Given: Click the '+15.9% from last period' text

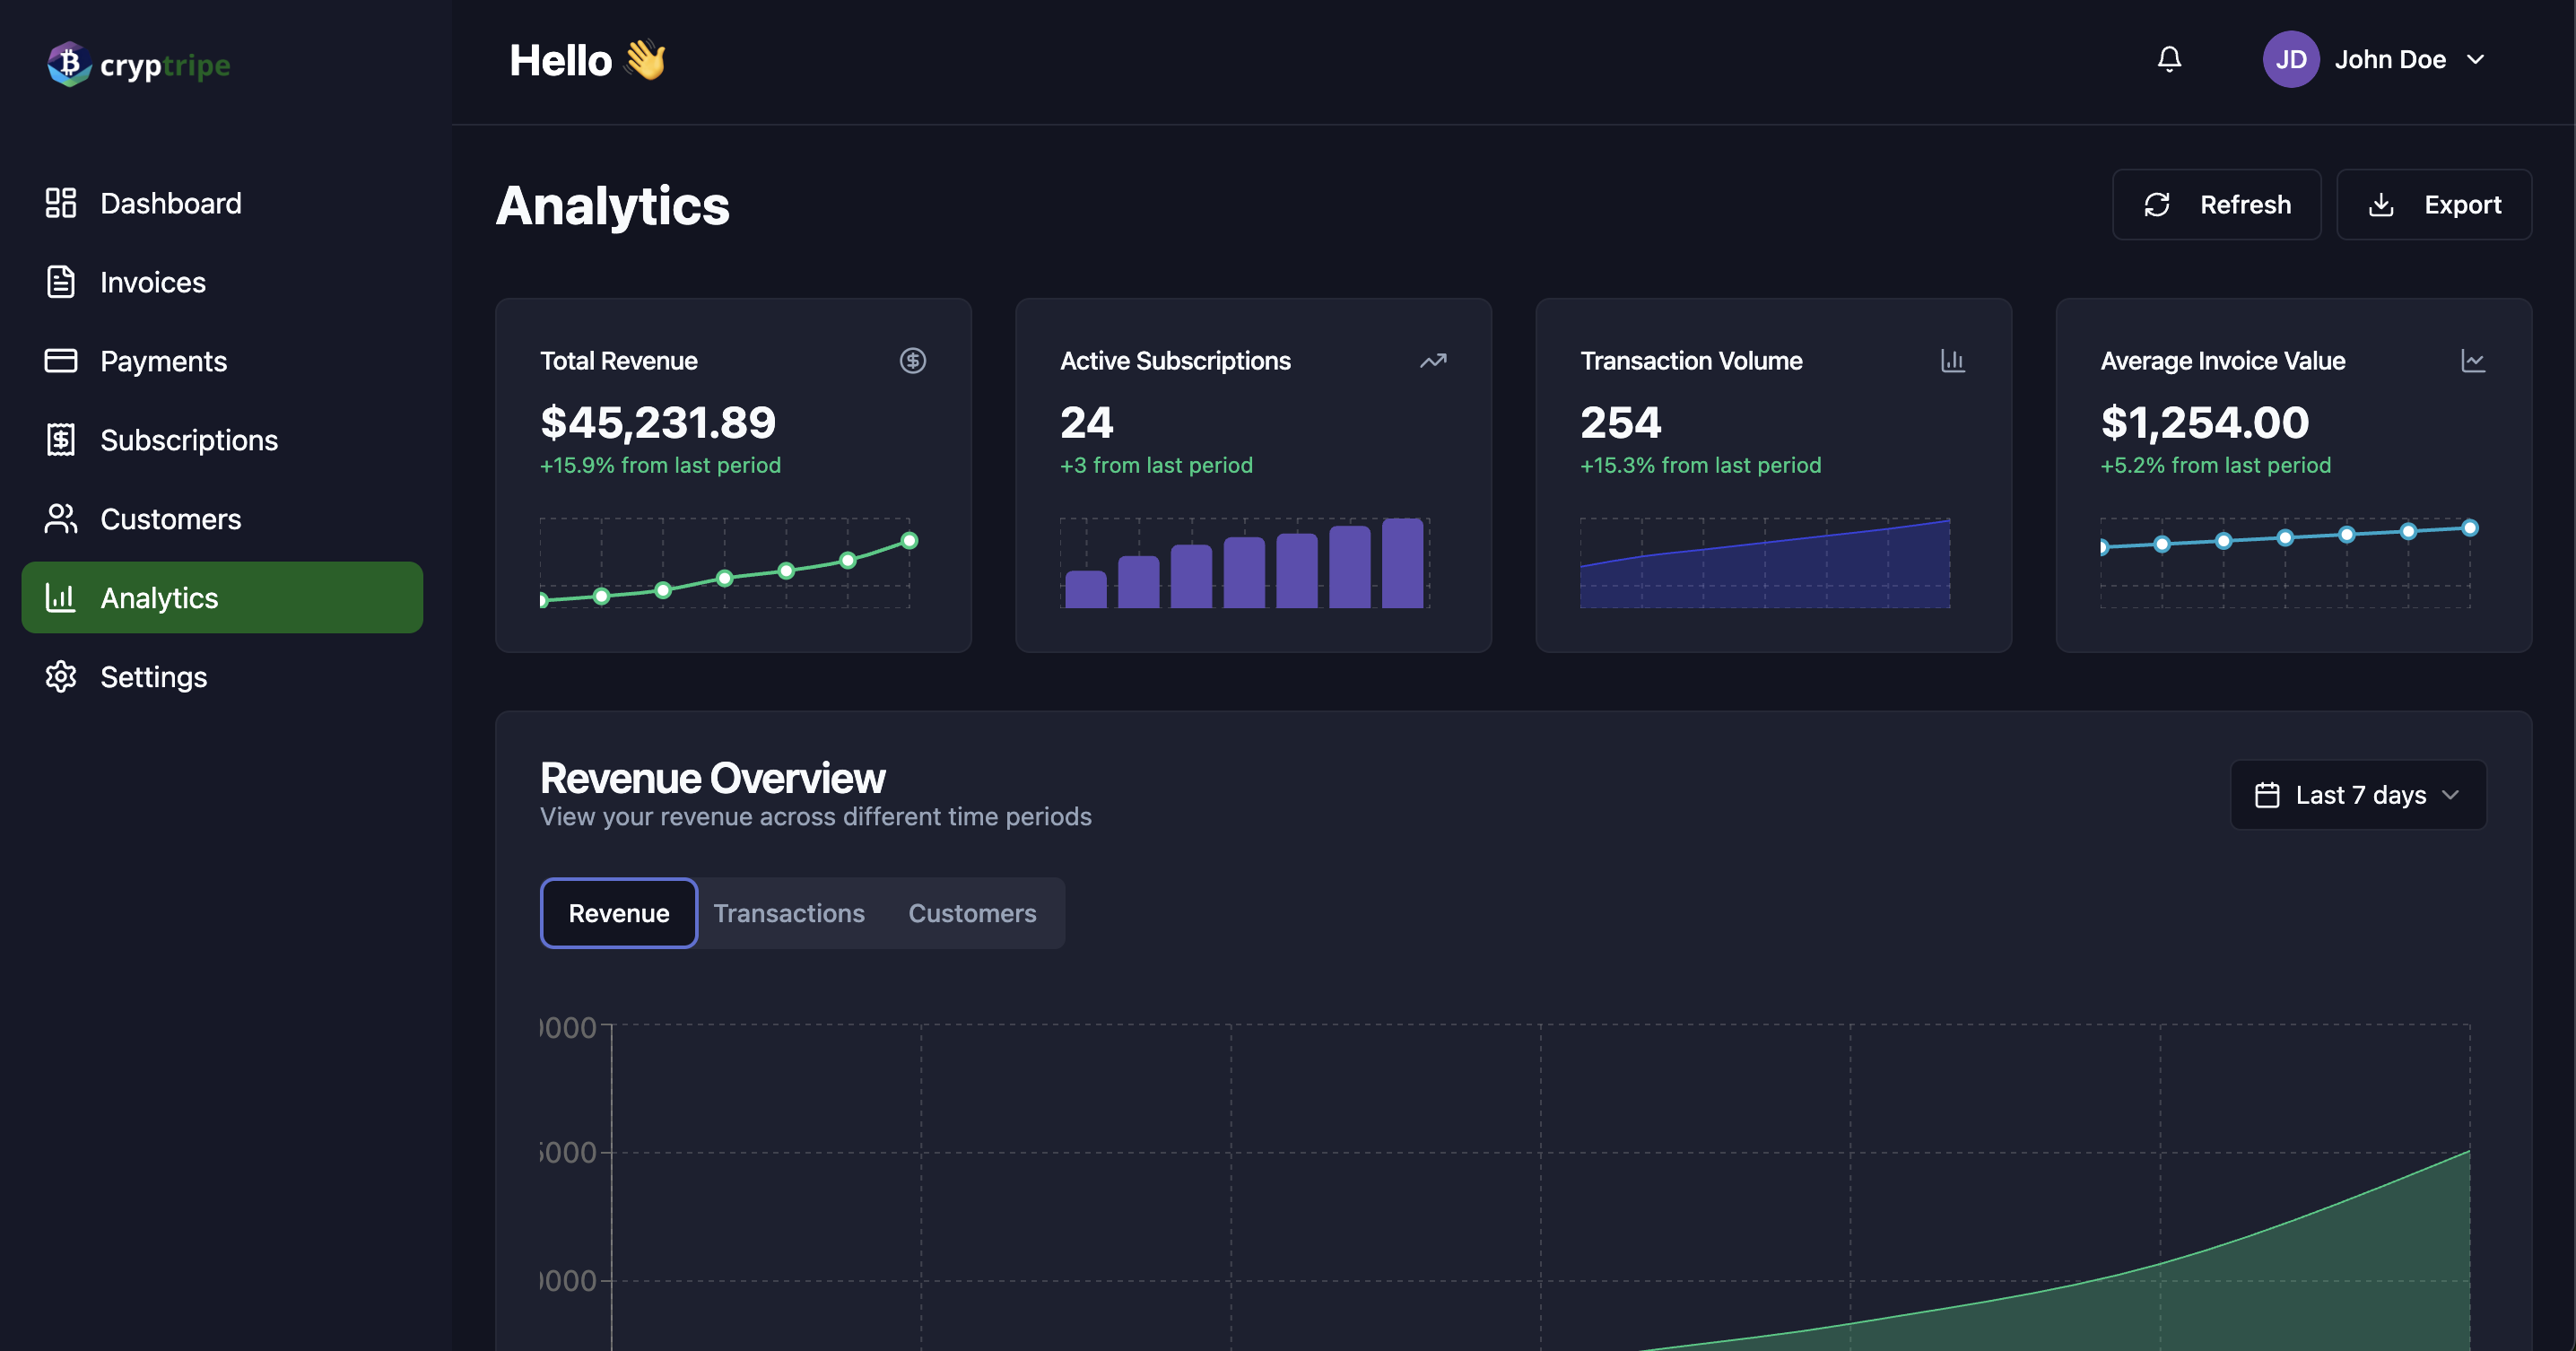Looking at the screenshot, I should click(x=660, y=465).
